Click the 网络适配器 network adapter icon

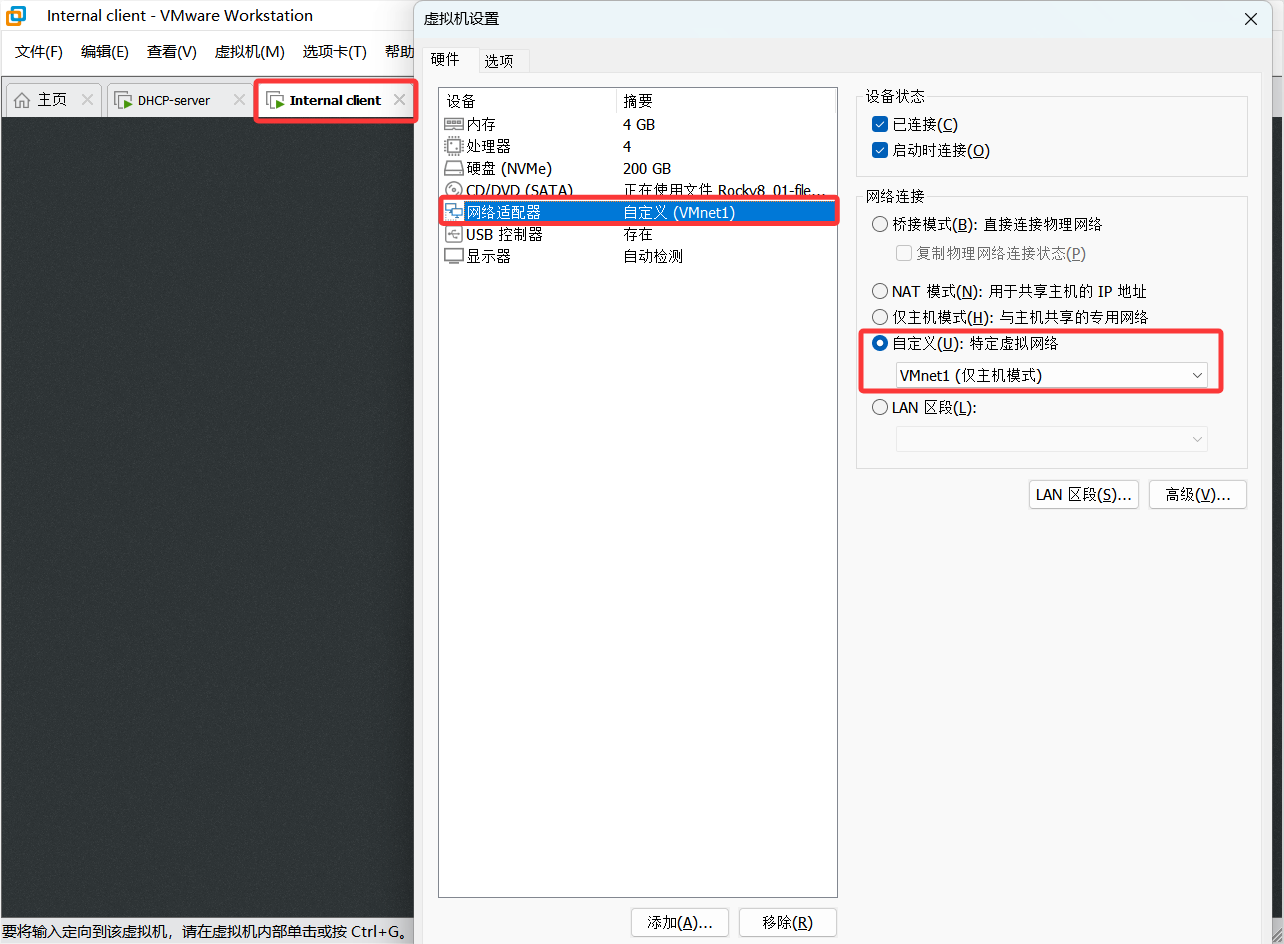point(454,212)
